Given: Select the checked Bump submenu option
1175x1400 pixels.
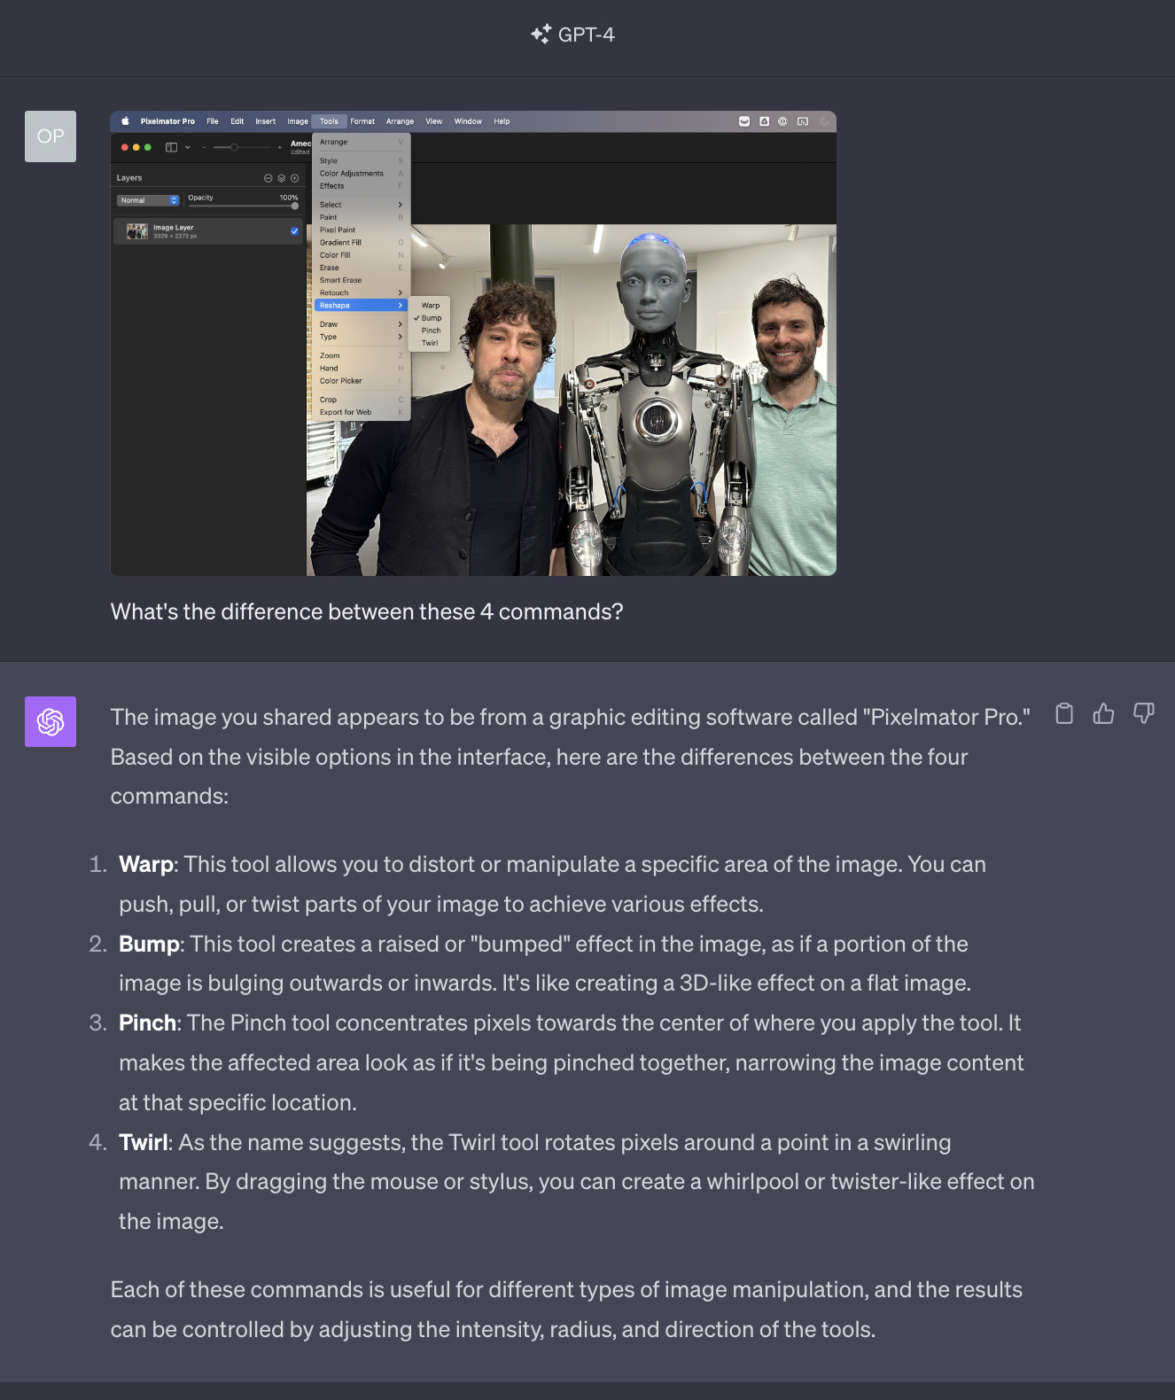Looking at the screenshot, I should [x=431, y=318].
